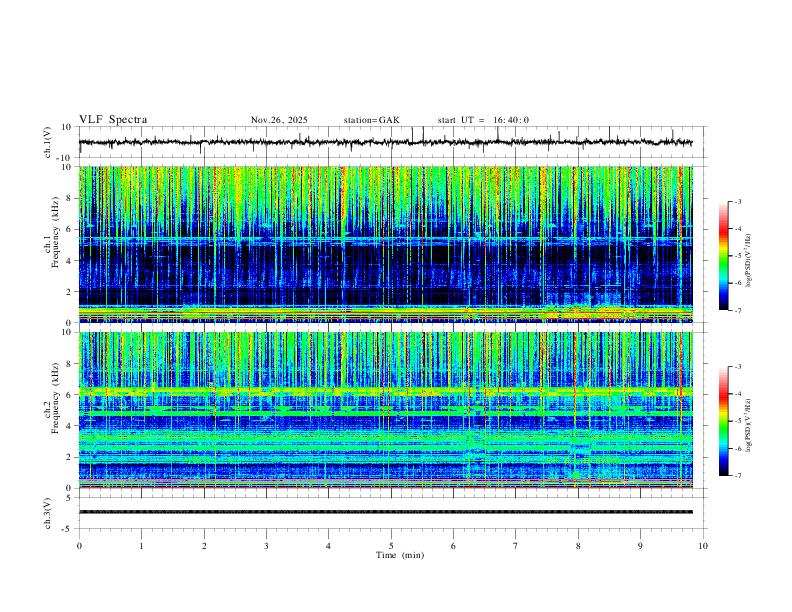This screenshot has width=792, height=612.
Task: Click the ch.2 spectrogram colorbar
Action: pyautogui.click(x=723, y=421)
